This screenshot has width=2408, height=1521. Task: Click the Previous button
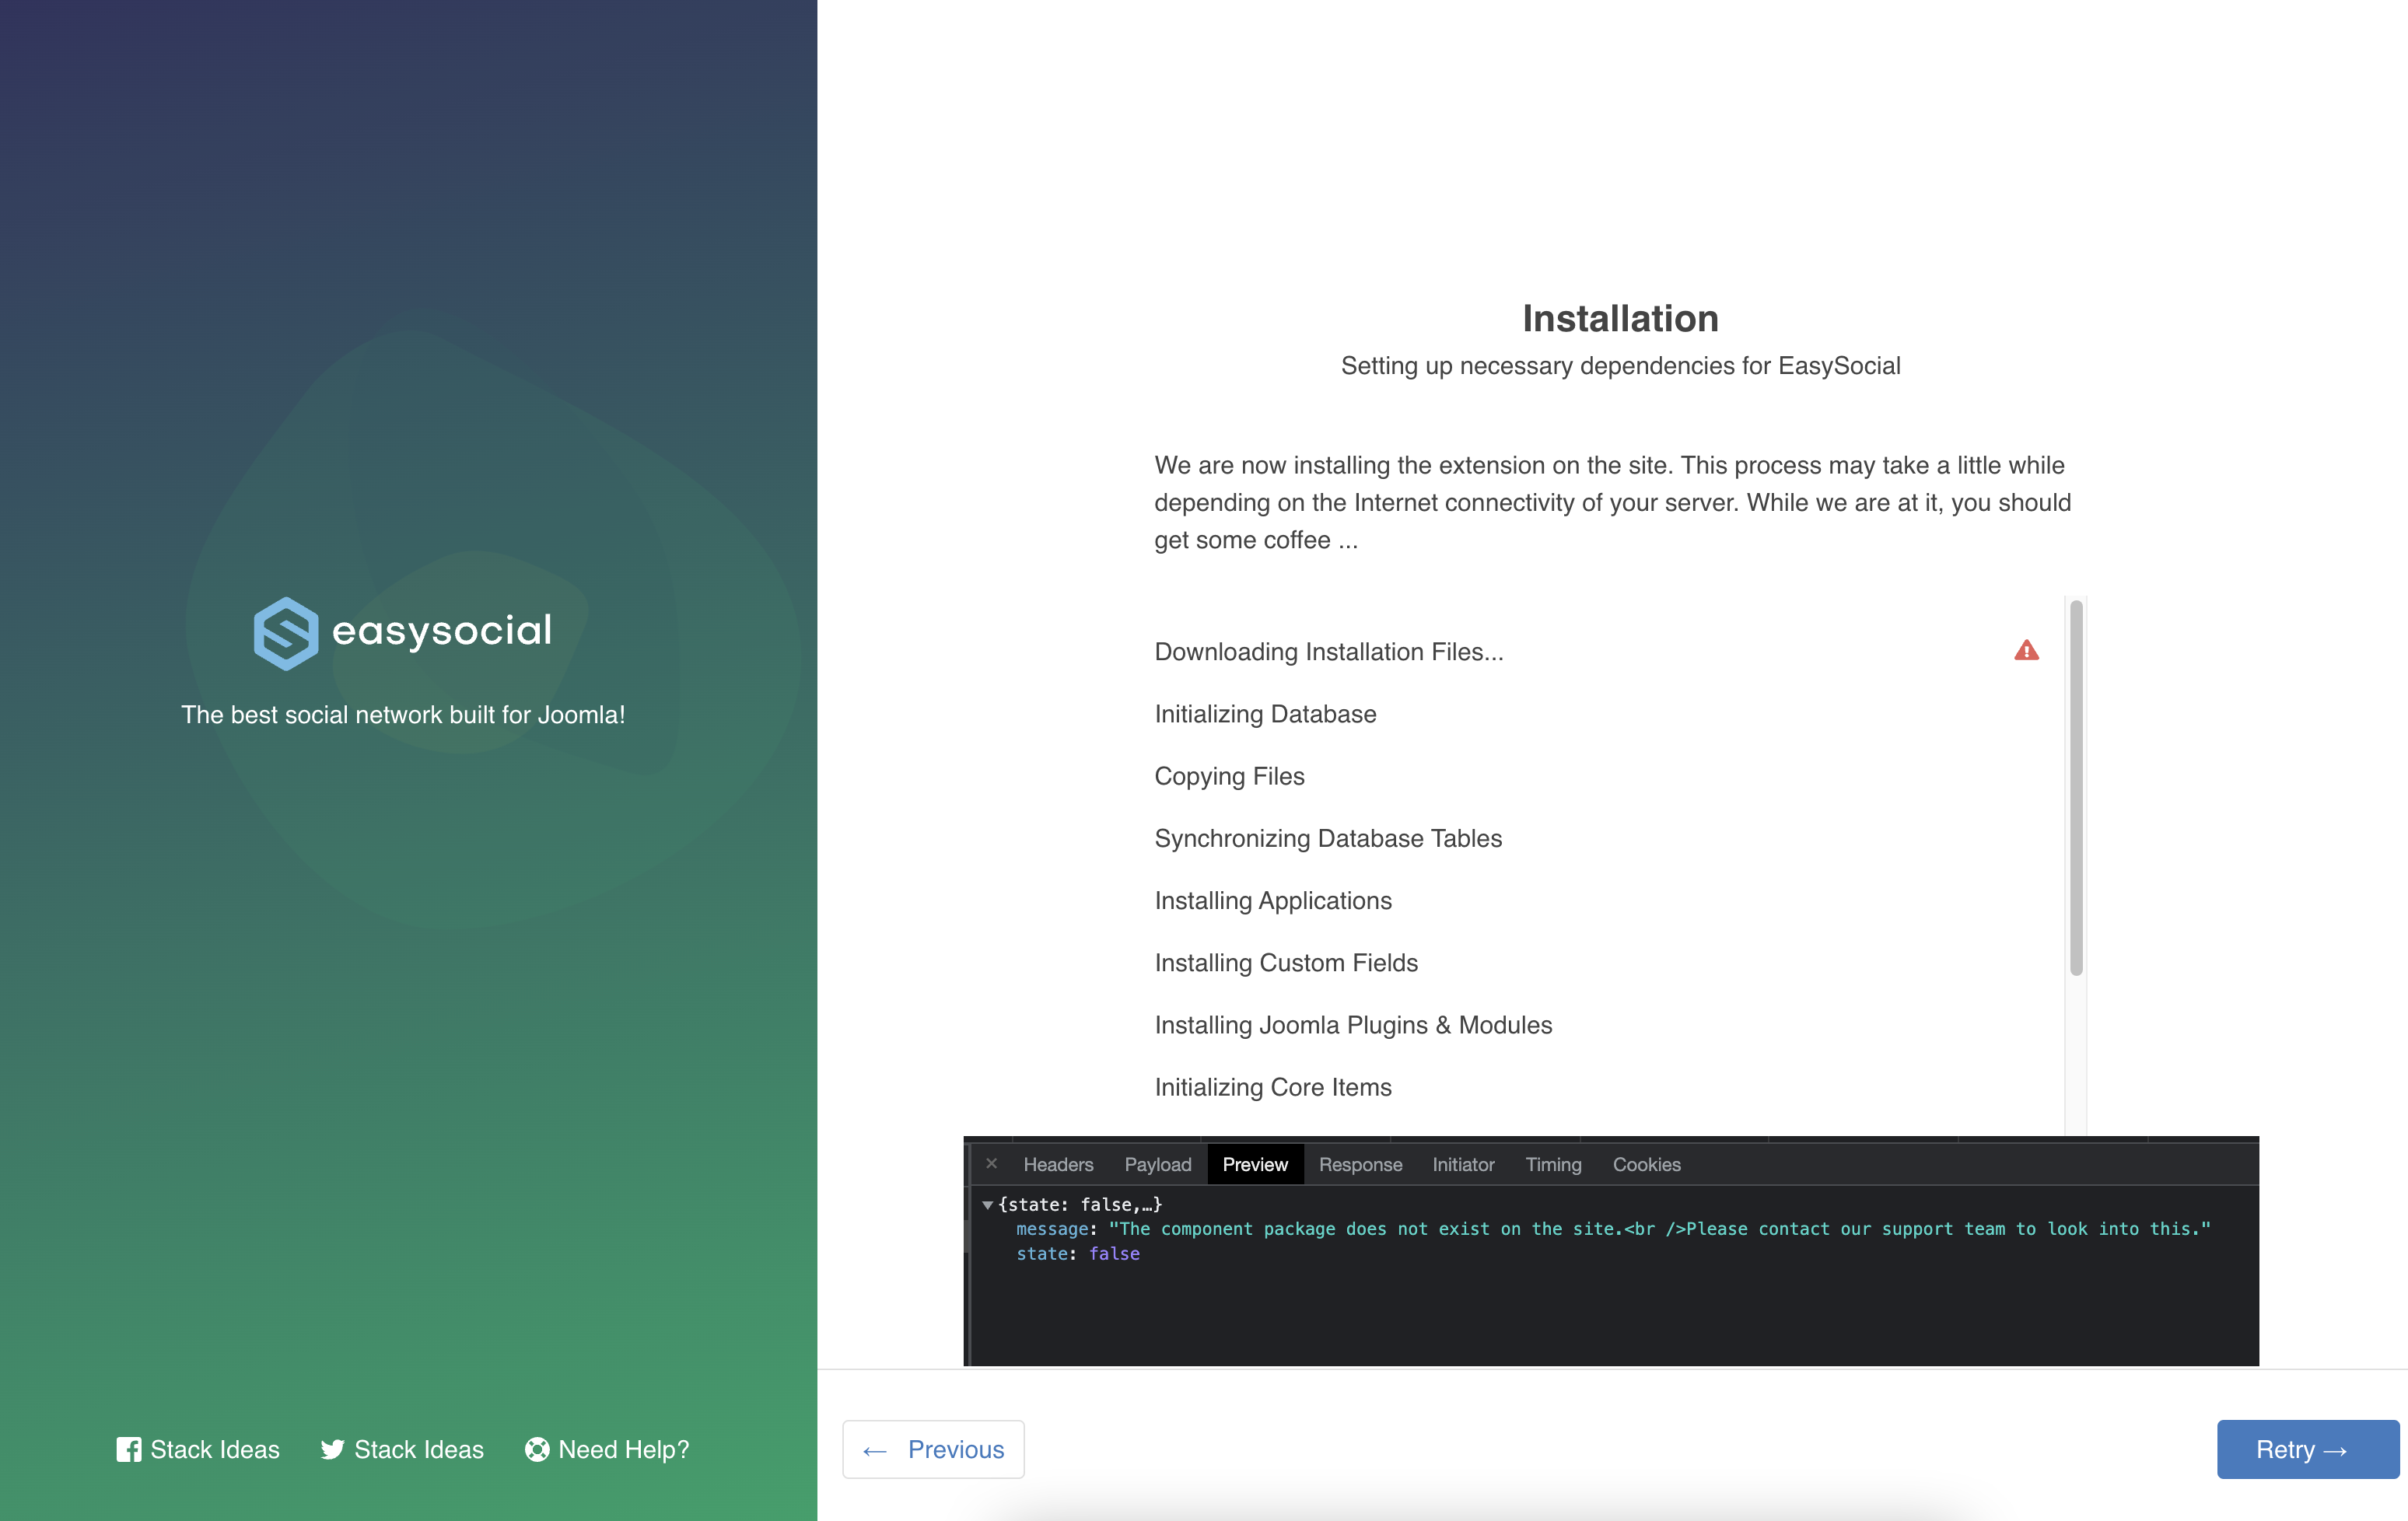tap(933, 1449)
